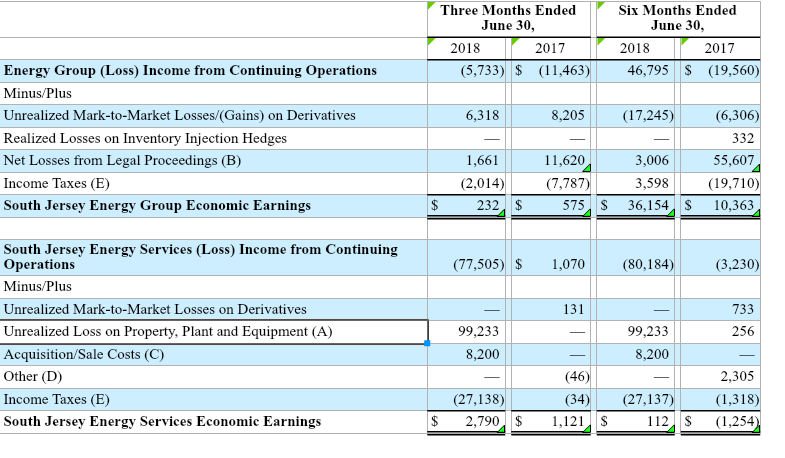Click 'Net Losses from Legal Proceedings (B)' label

[x=122, y=161]
